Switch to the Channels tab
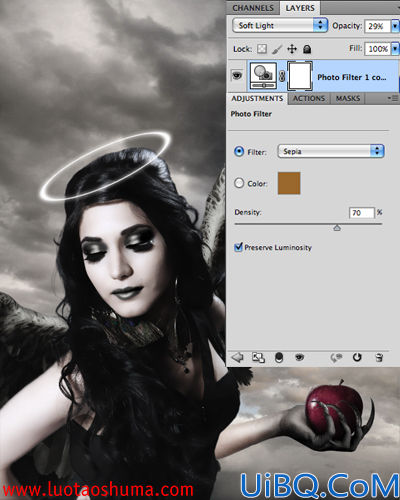Viewport: 400px width, 500px height. point(253,8)
